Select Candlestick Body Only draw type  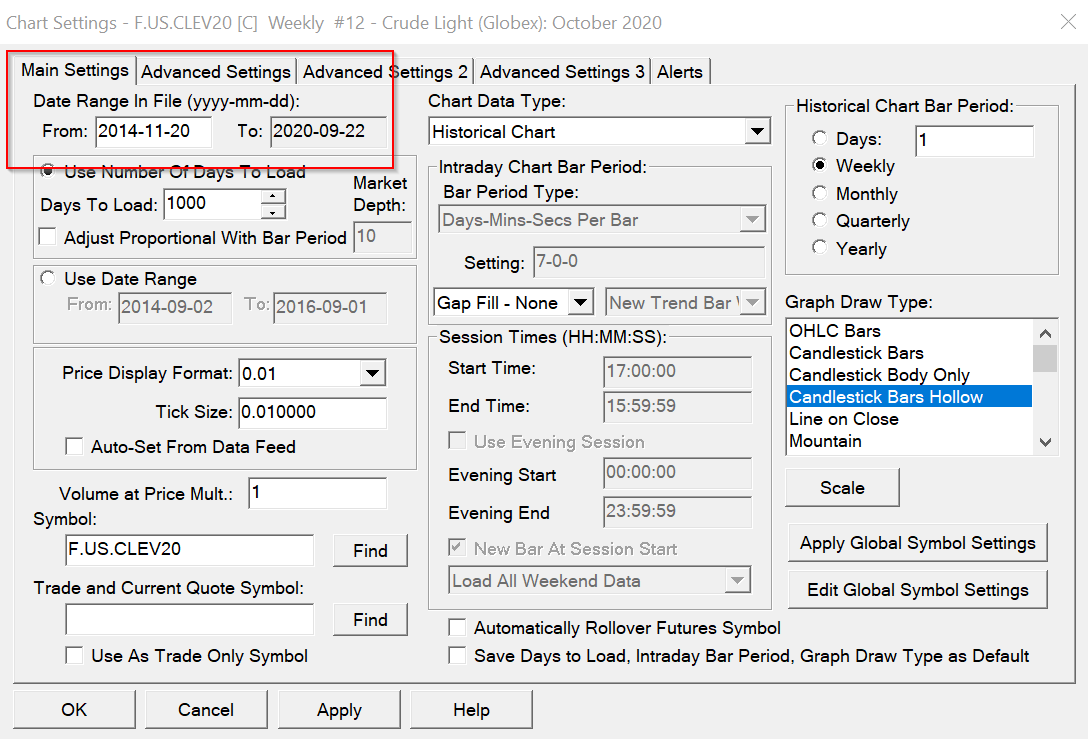click(909, 375)
